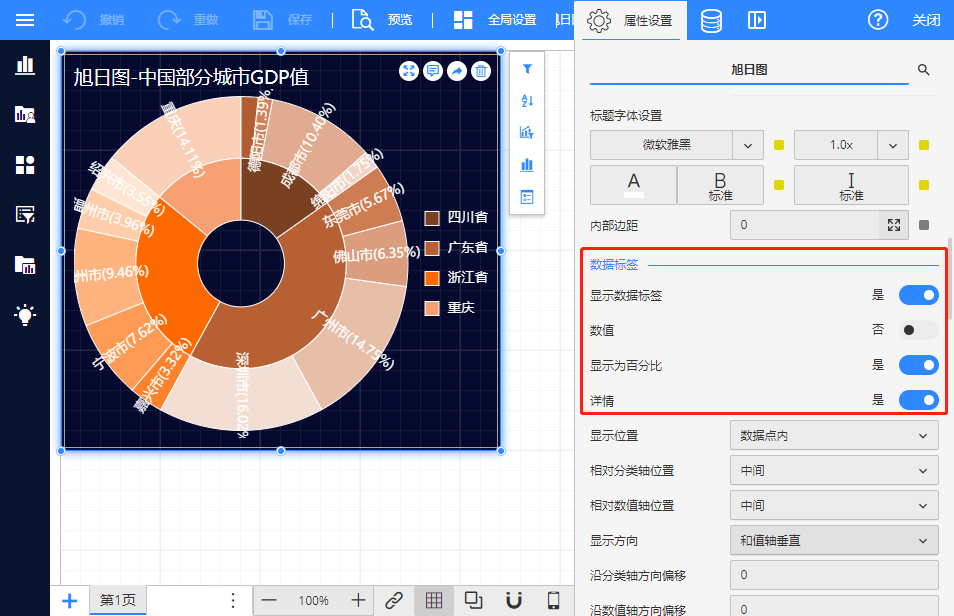Toggle the magnet snap icon

coord(514,600)
